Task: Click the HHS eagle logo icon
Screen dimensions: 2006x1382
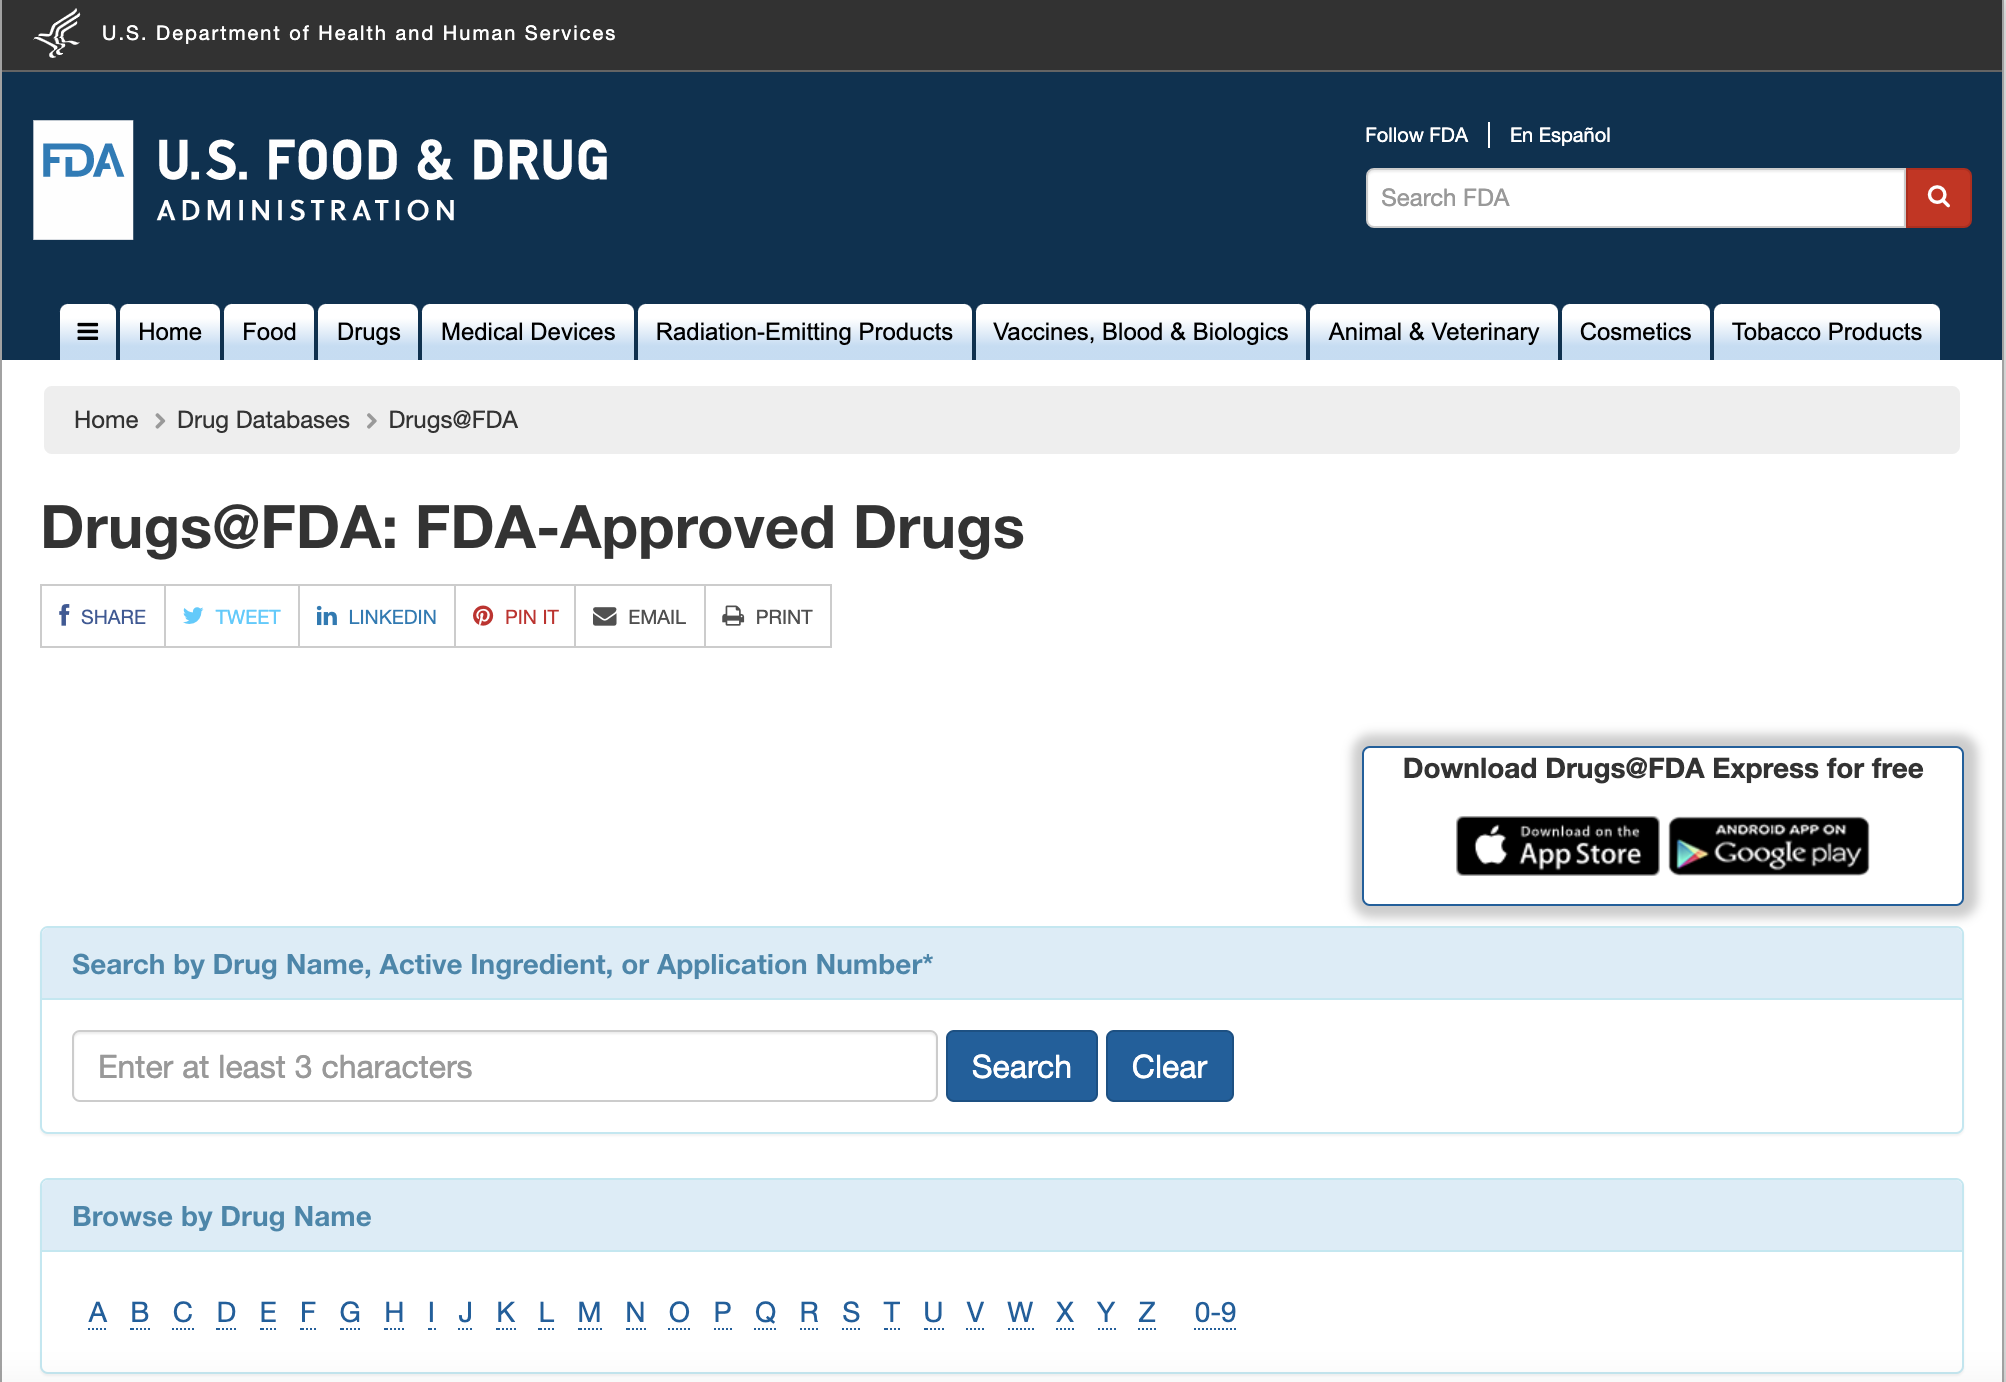Action: pos(57,33)
